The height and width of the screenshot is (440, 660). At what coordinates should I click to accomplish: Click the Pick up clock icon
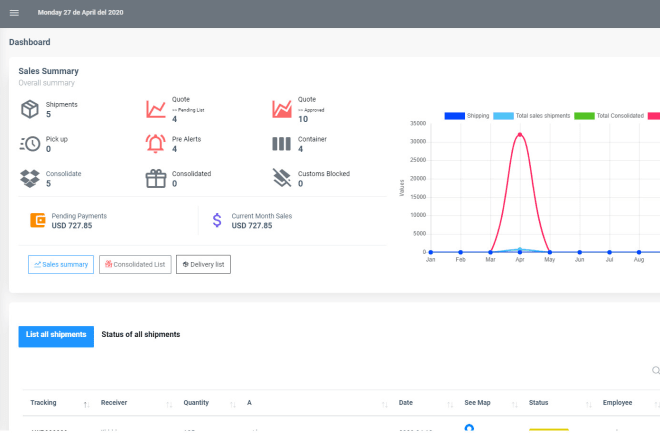click(x=29, y=144)
